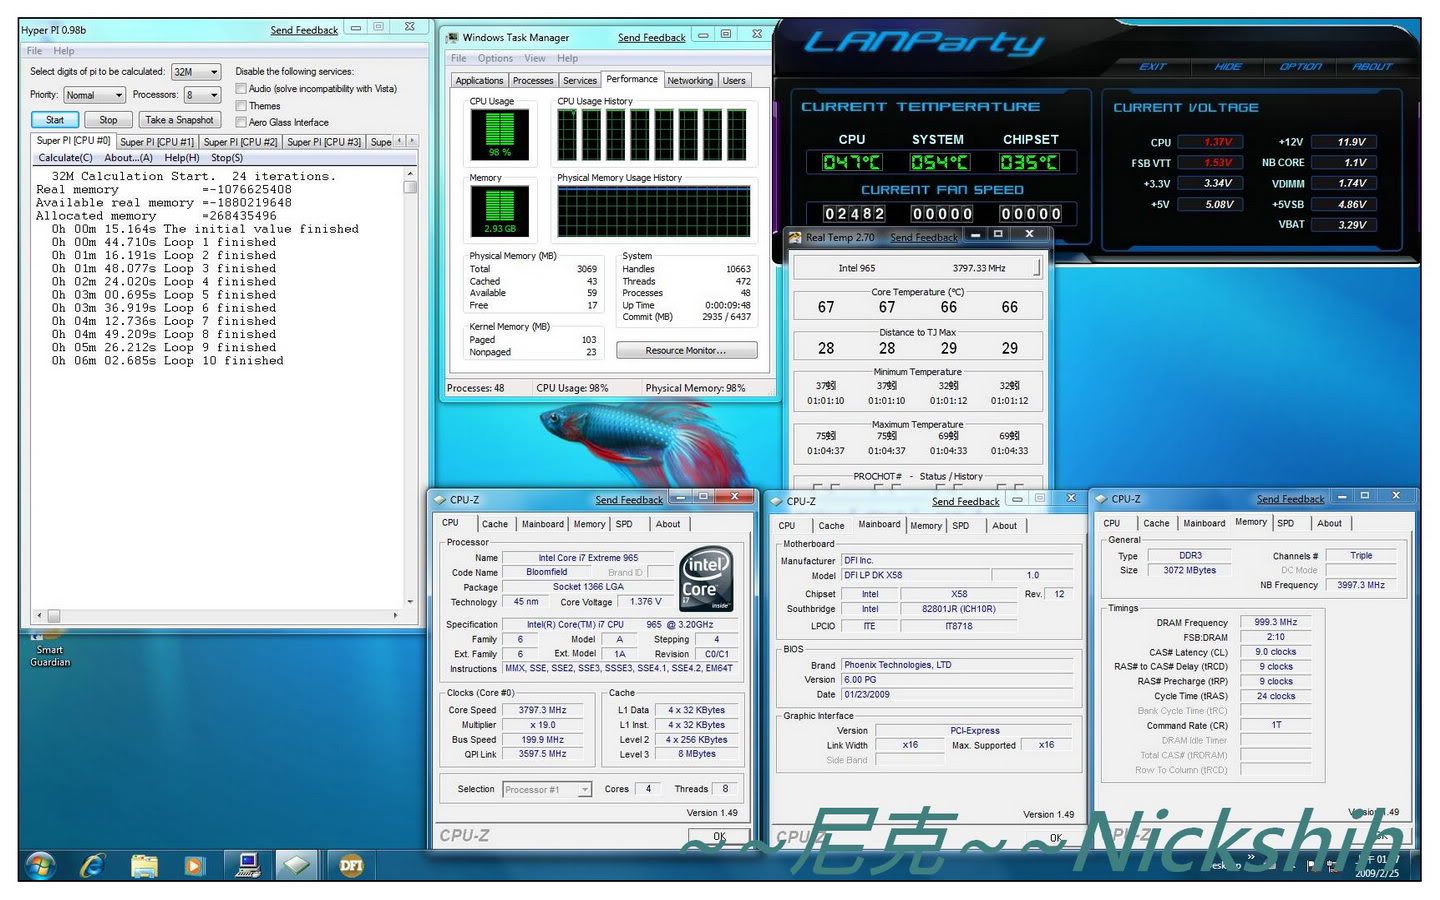Click the Action Center flag tray icon
This screenshot has width=1440, height=900.
coord(1311,866)
